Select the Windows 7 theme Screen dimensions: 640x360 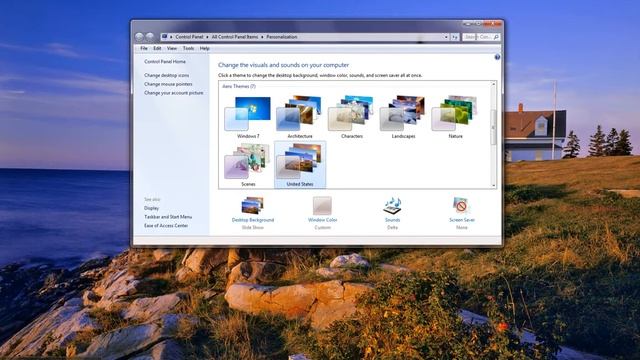[248, 117]
